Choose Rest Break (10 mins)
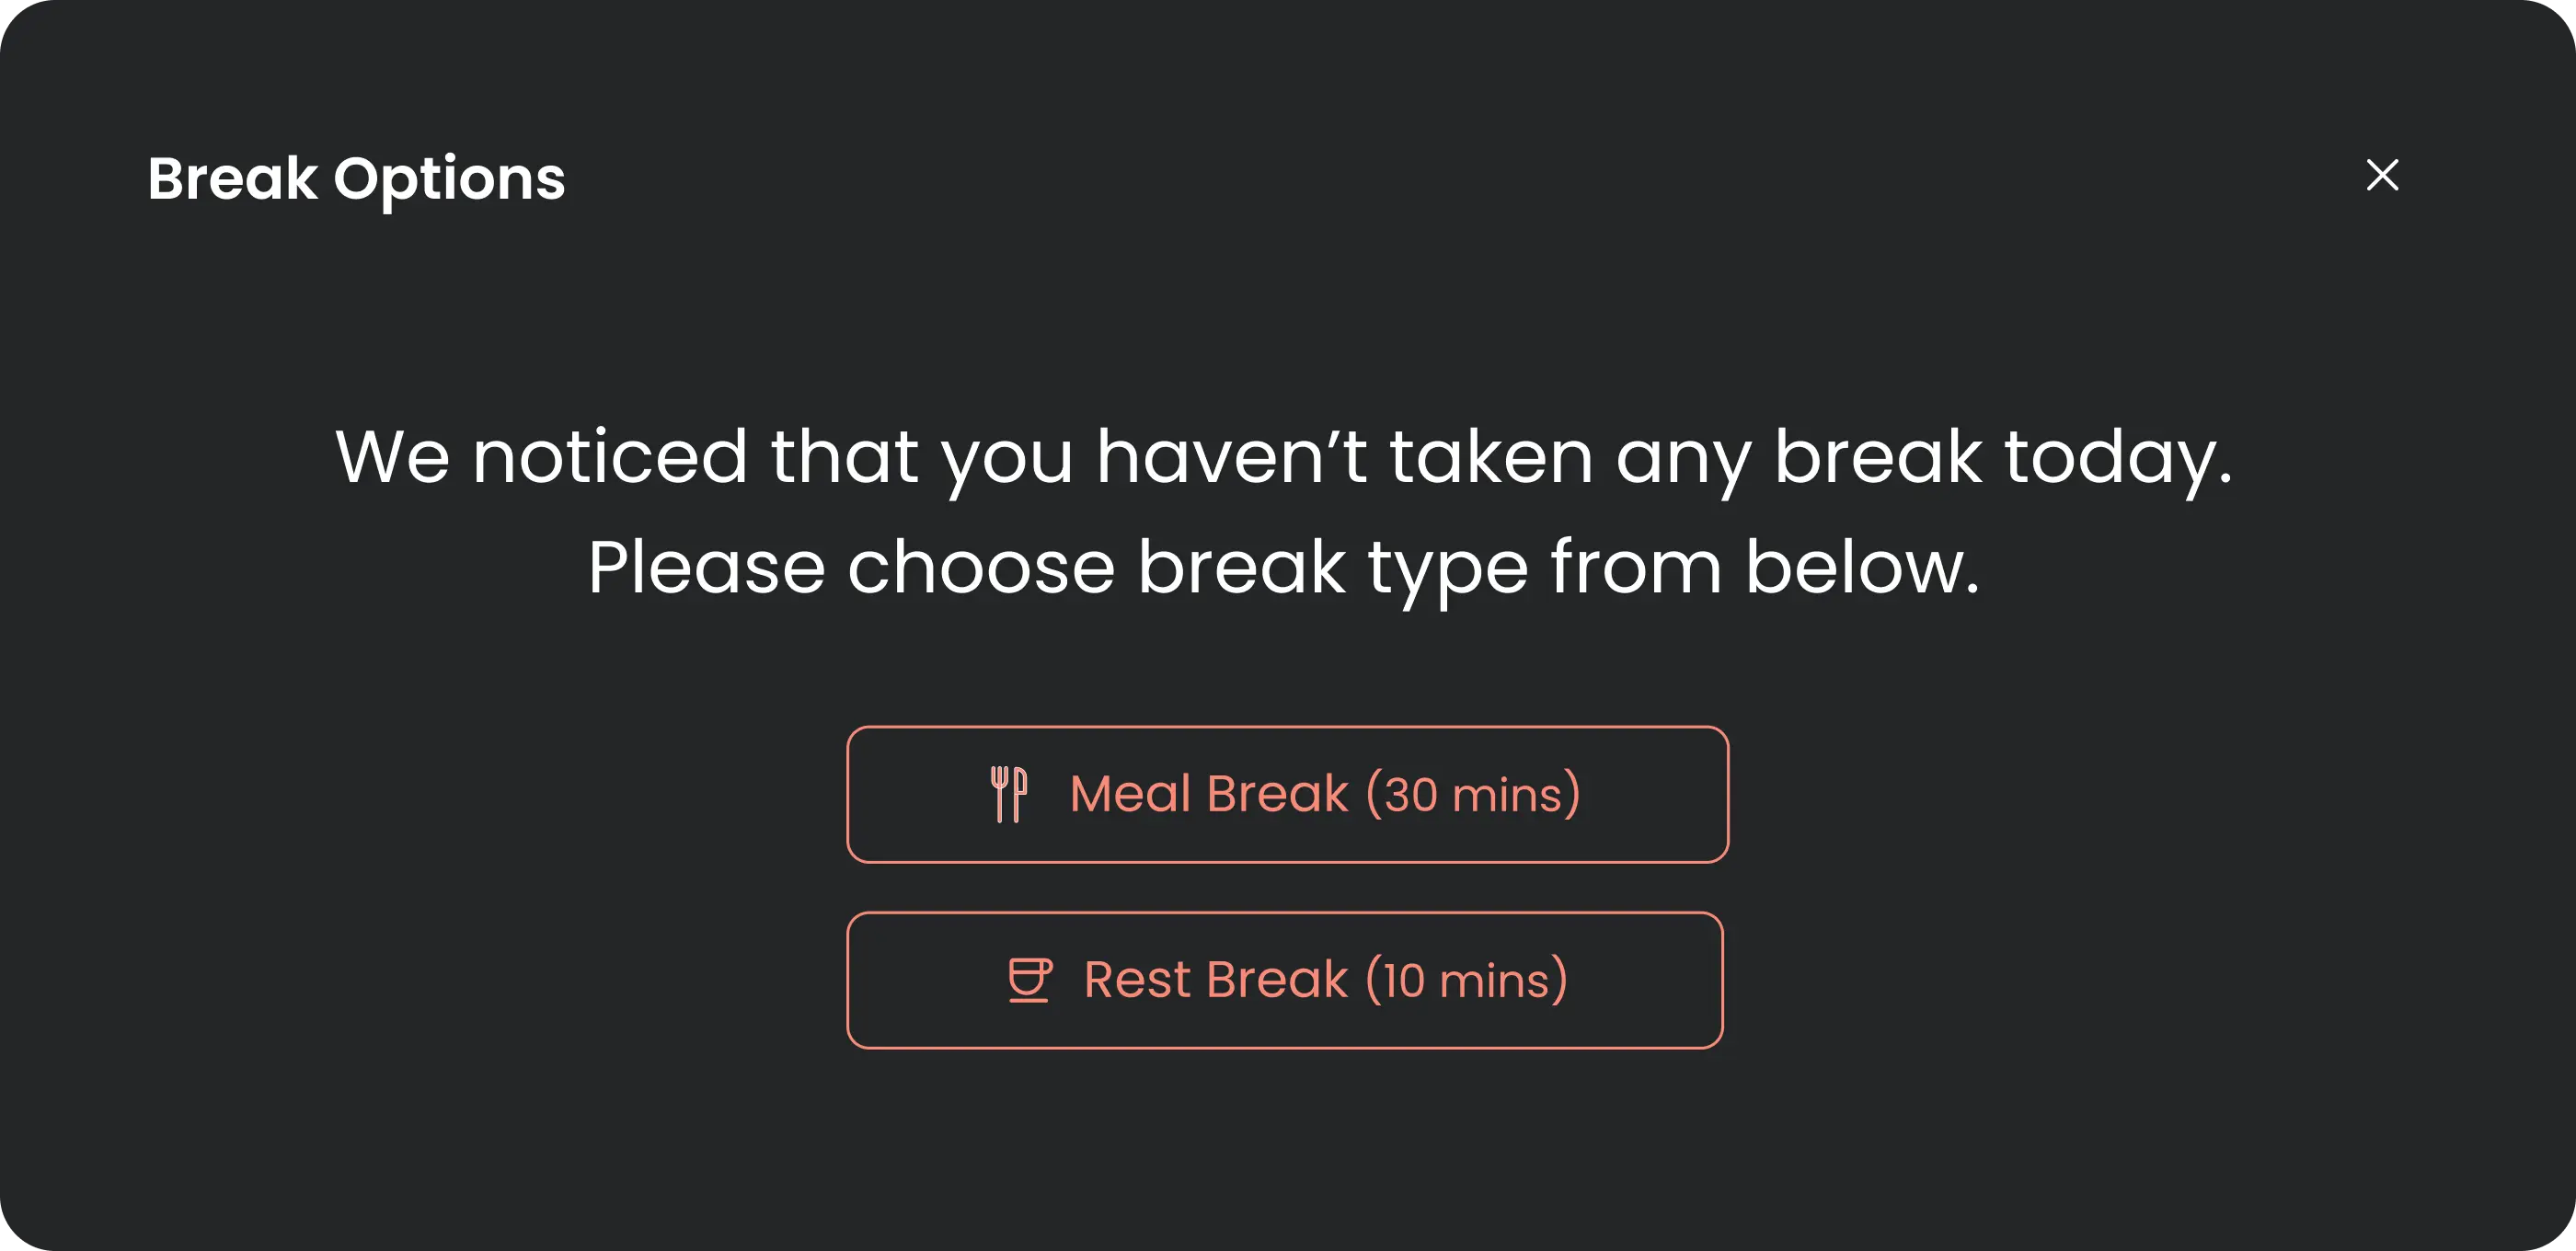 click(1285, 980)
